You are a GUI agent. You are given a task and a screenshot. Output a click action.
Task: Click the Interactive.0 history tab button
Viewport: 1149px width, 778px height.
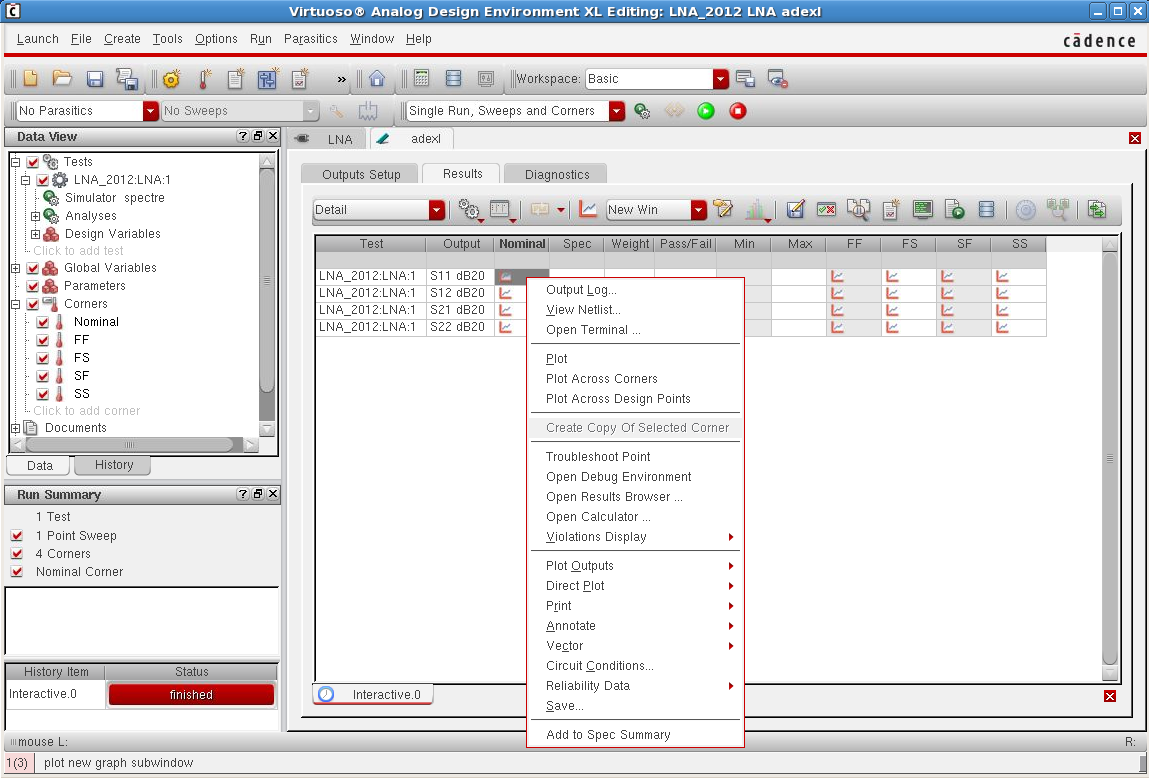[373, 694]
